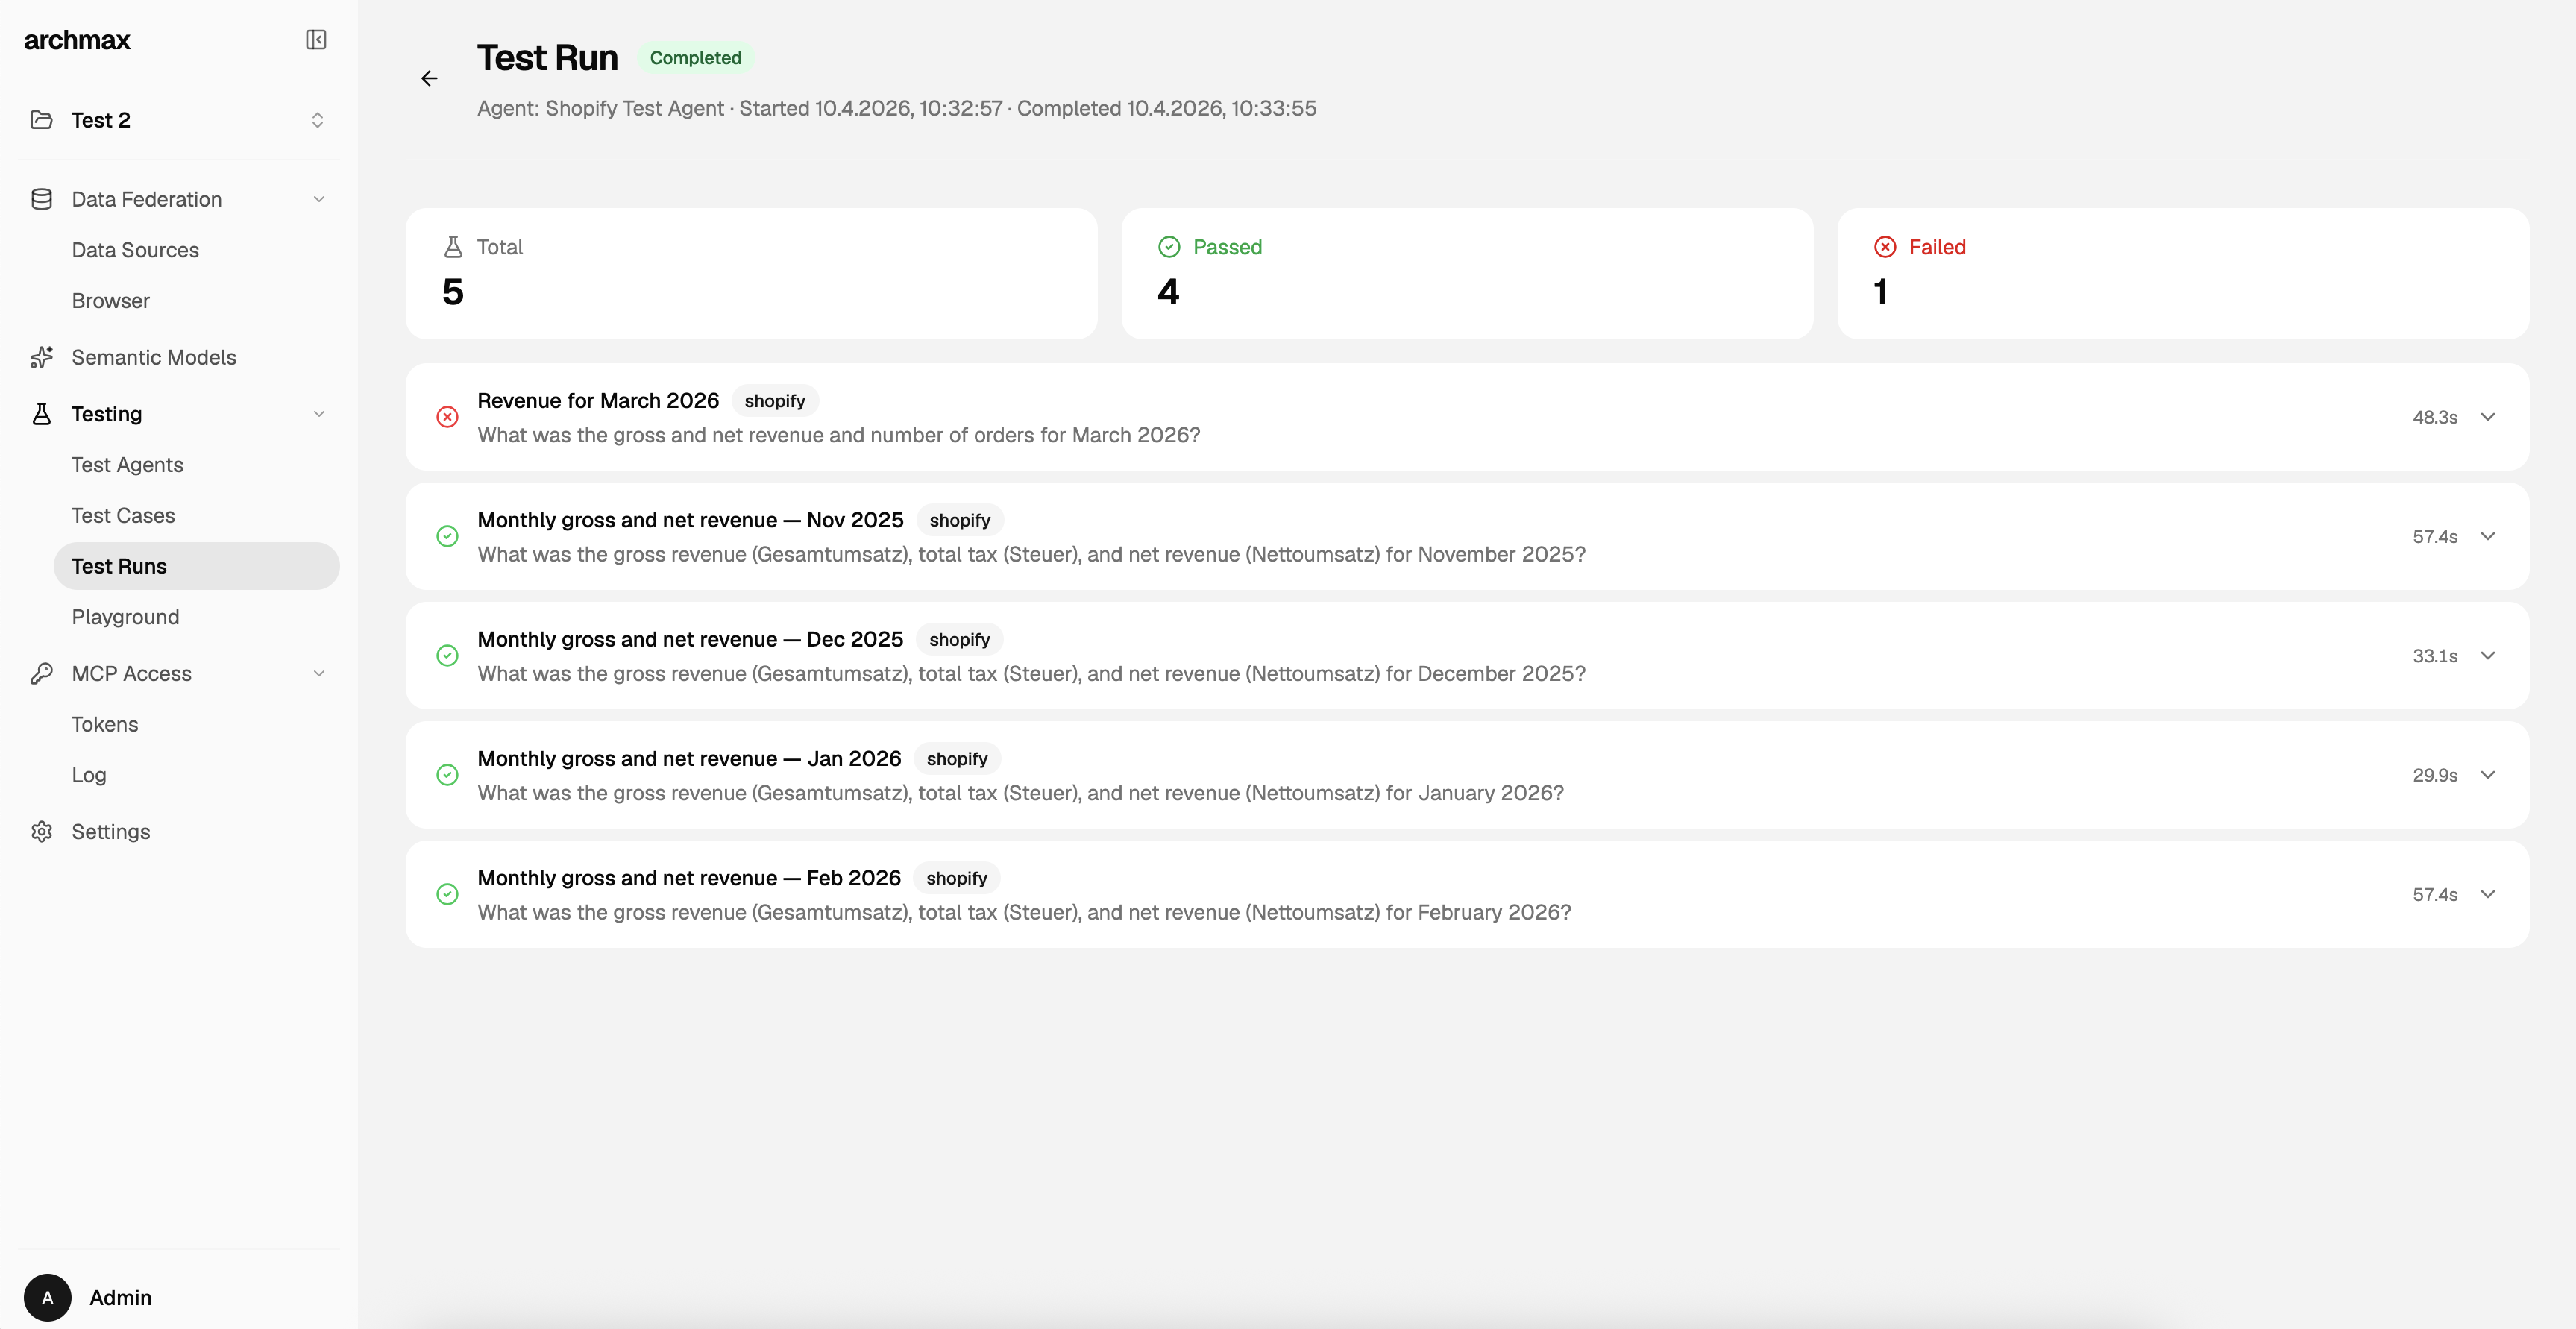This screenshot has width=2576, height=1329.
Task: Click the Testing flask icon
Action: point(41,414)
